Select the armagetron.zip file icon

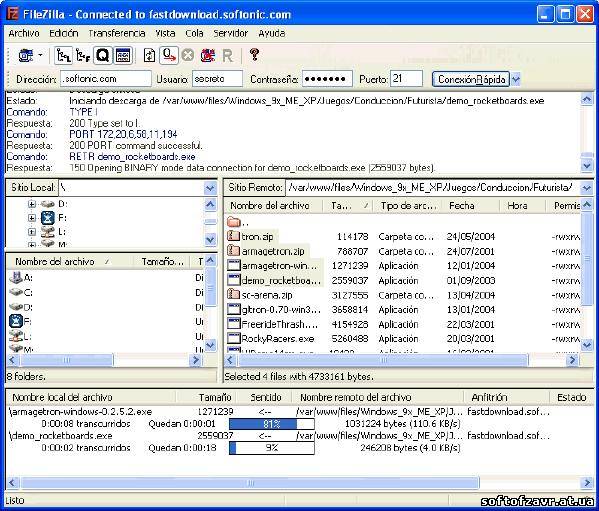[x=233, y=251]
